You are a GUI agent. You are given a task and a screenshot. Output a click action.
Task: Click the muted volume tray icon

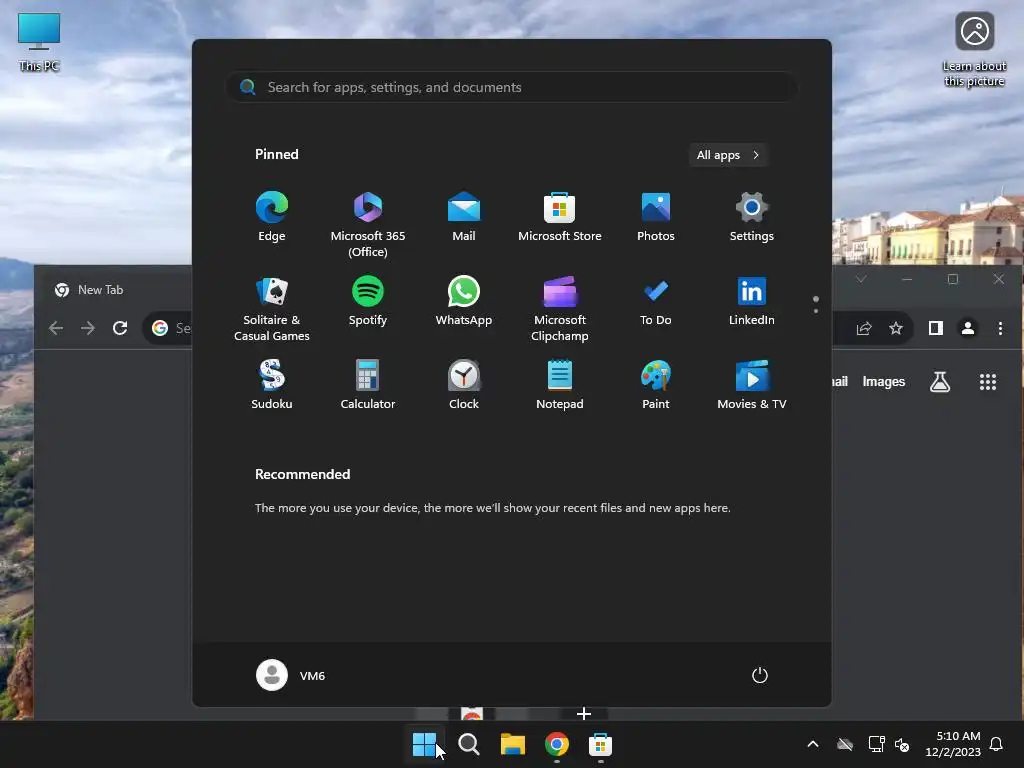coord(902,744)
